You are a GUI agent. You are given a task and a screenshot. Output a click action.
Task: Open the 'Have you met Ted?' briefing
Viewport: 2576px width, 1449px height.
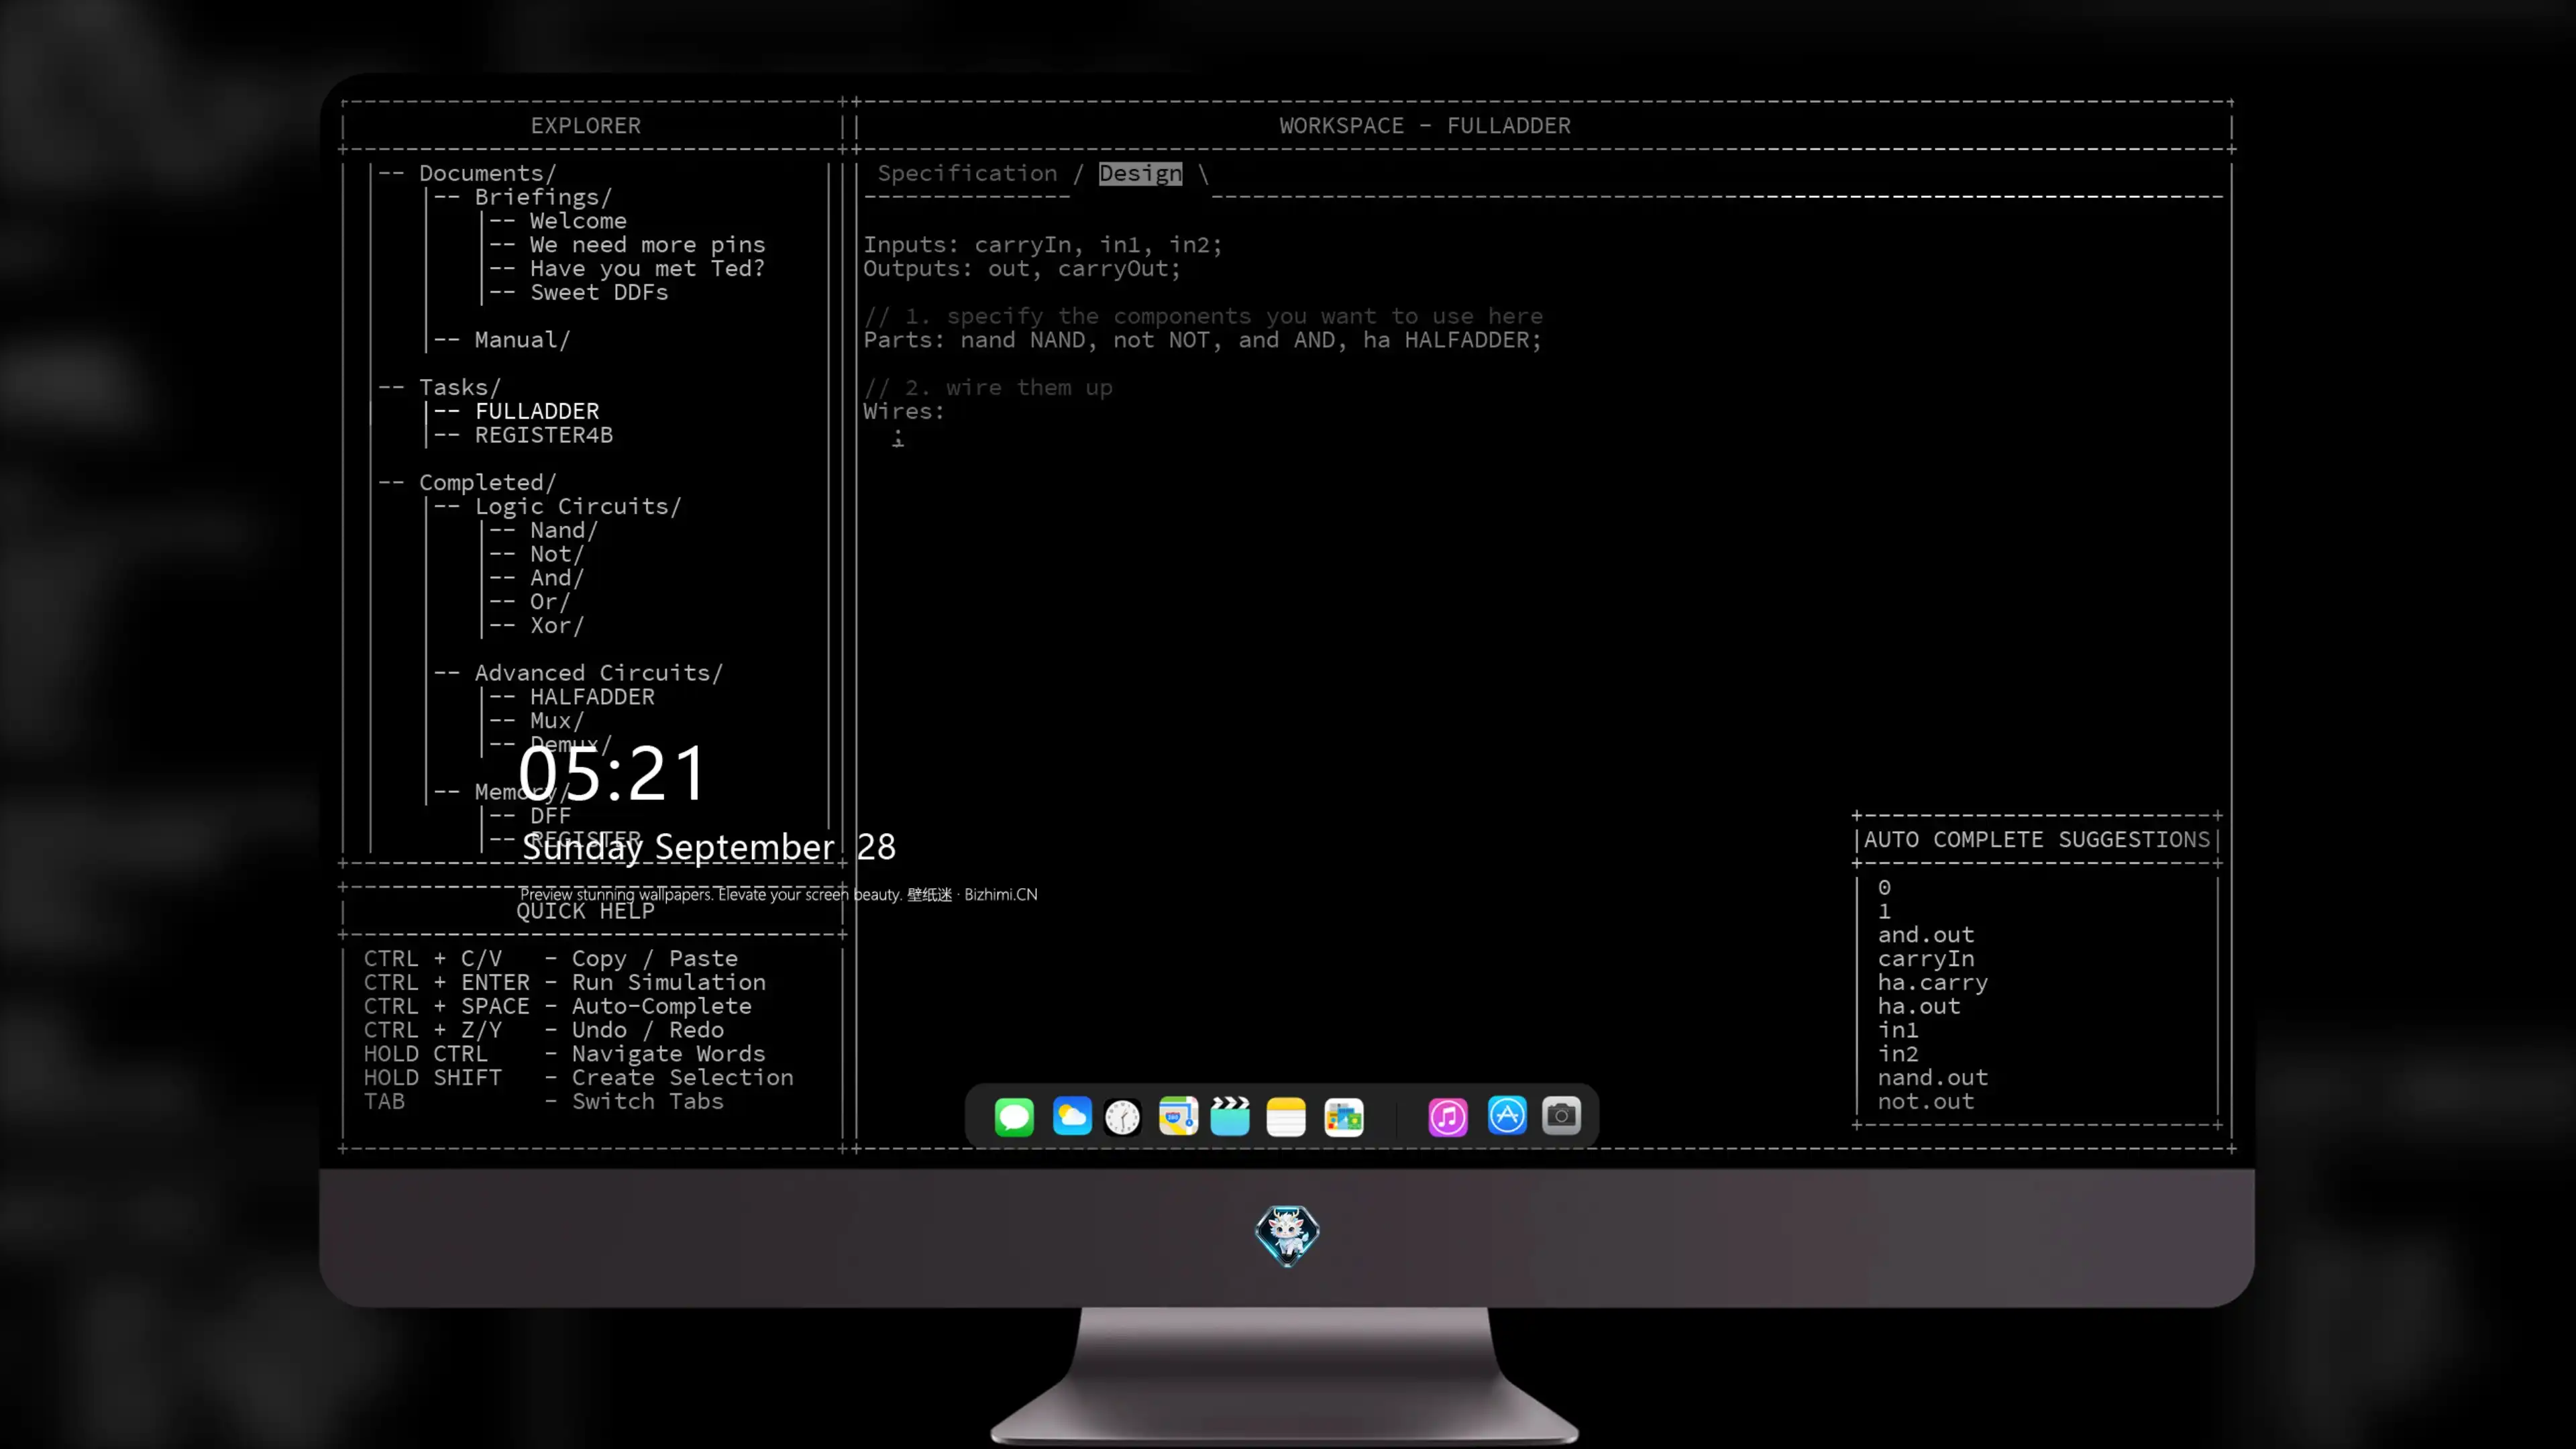coord(647,268)
